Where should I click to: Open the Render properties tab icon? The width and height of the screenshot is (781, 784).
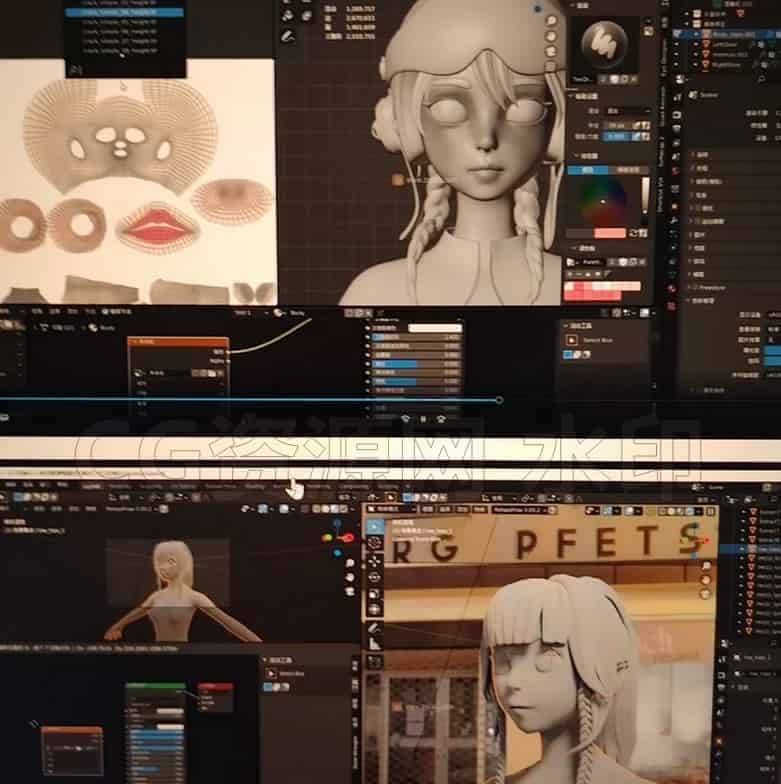(676, 114)
